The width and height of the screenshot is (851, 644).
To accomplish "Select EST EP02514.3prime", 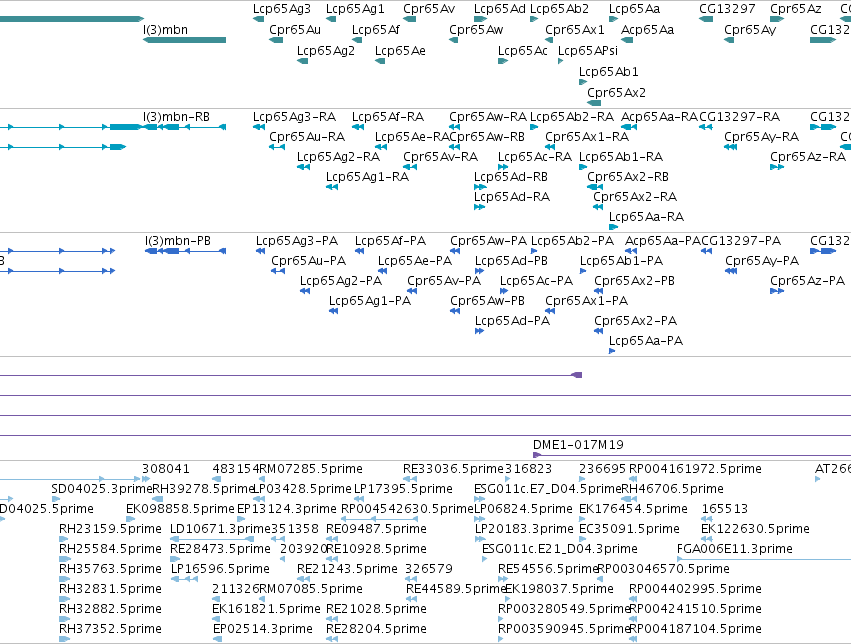I will coord(263,629).
